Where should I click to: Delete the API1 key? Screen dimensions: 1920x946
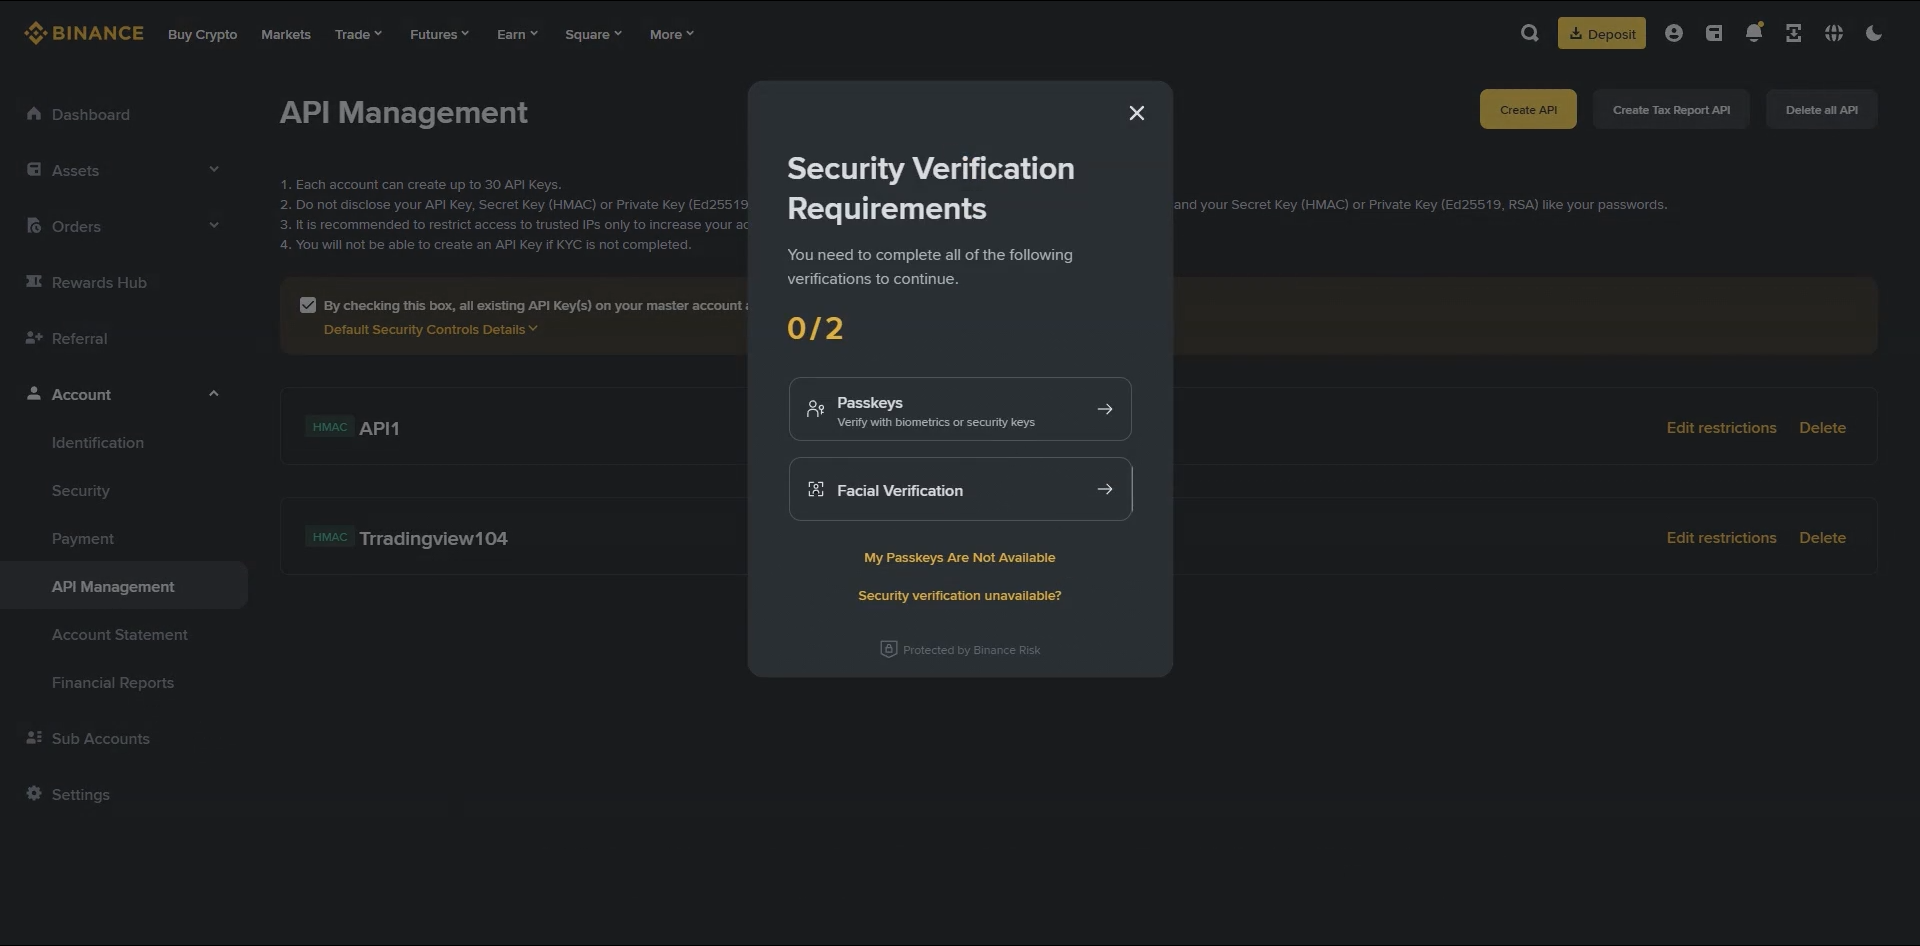click(x=1822, y=427)
